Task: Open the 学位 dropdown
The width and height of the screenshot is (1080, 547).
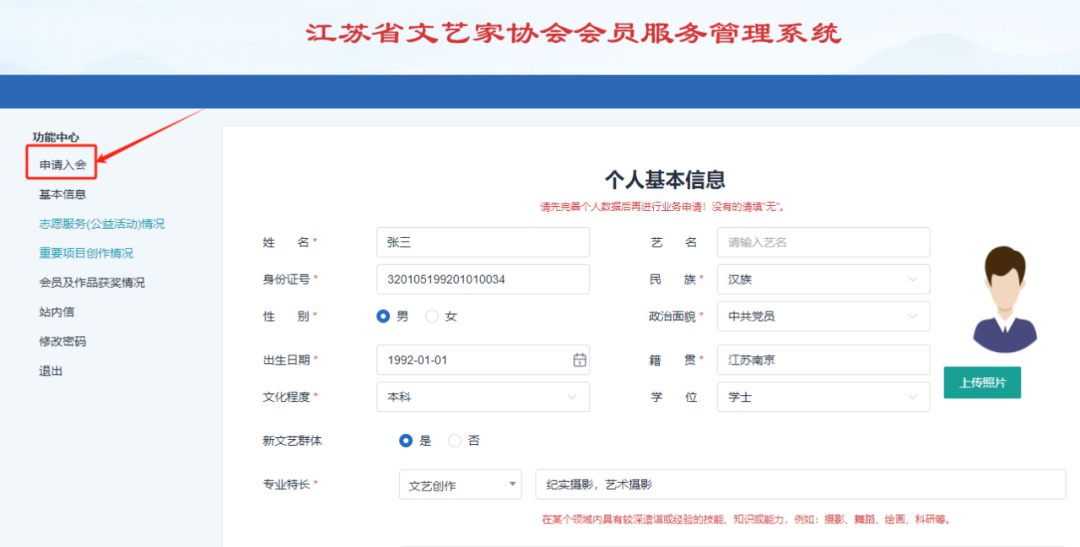Action: click(x=822, y=397)
